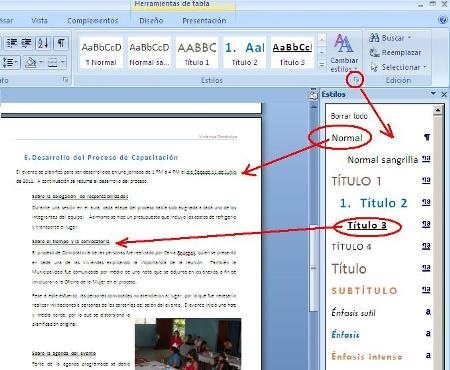Move the styles gallery down one row
Screen dimensions: 450x370
[322, 52]
